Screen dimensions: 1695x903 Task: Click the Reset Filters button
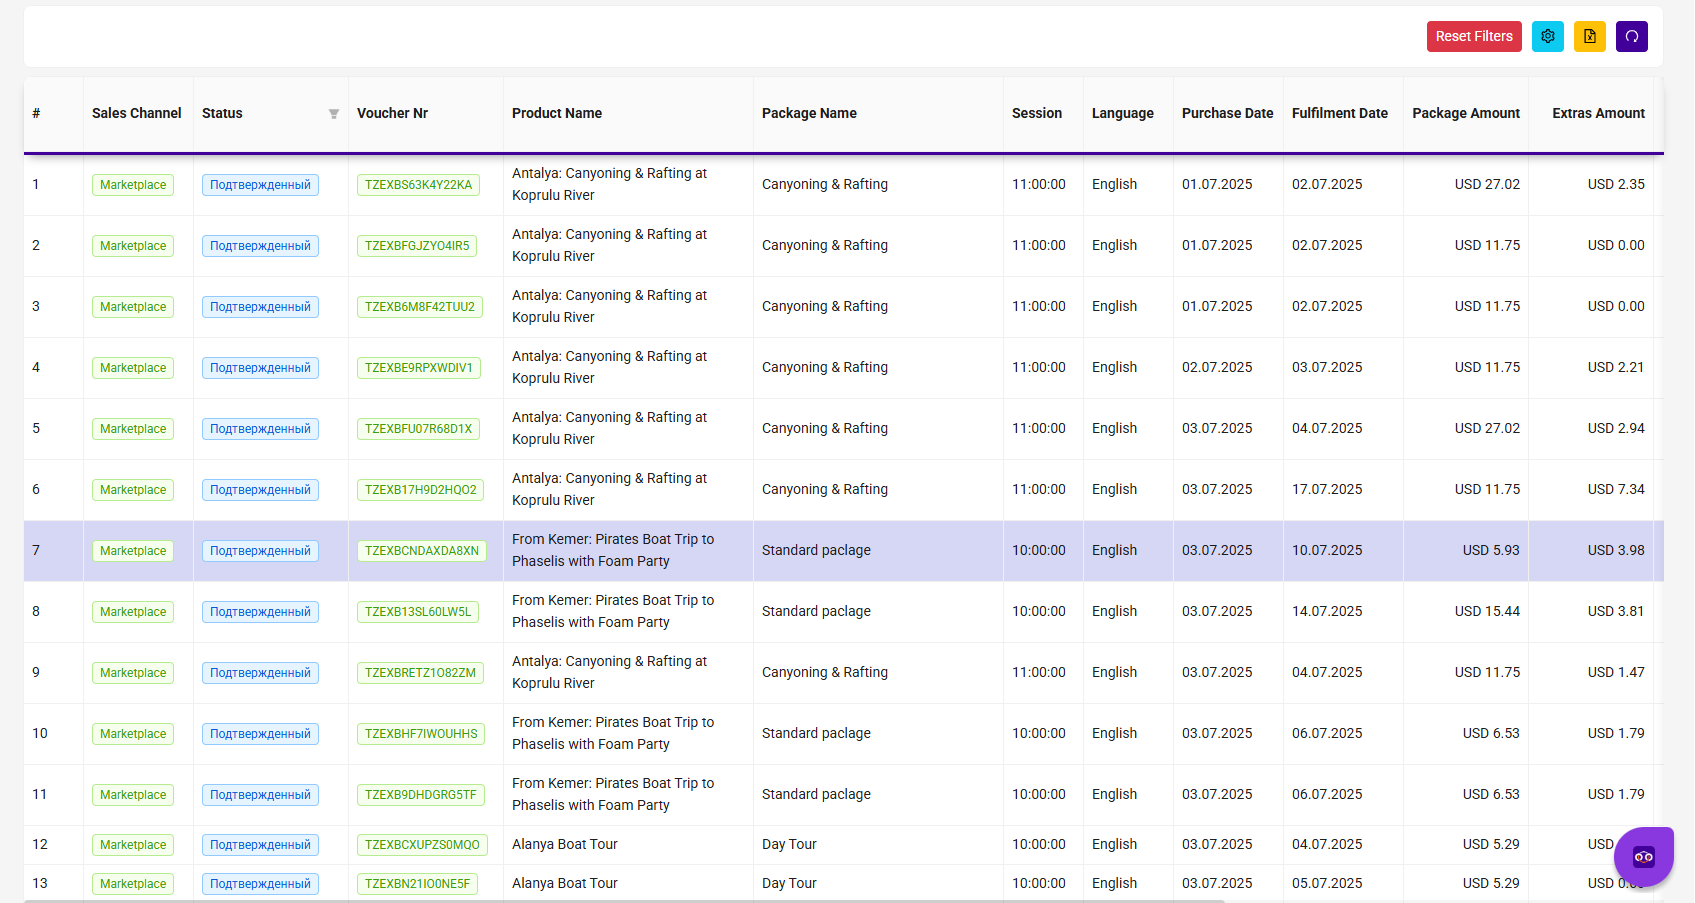pyautogui.click(x=1473, y=36)
